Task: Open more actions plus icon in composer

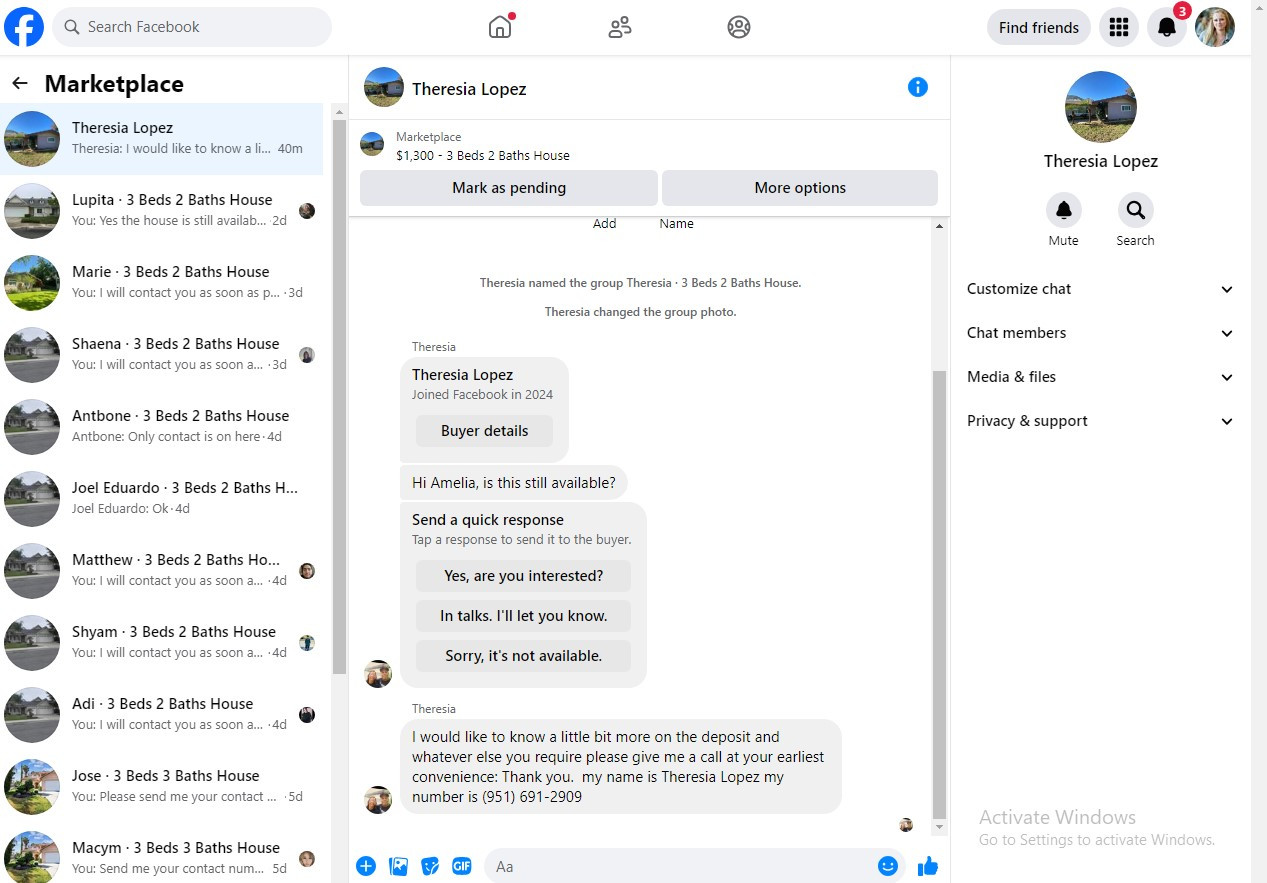Action: point(366,866)
